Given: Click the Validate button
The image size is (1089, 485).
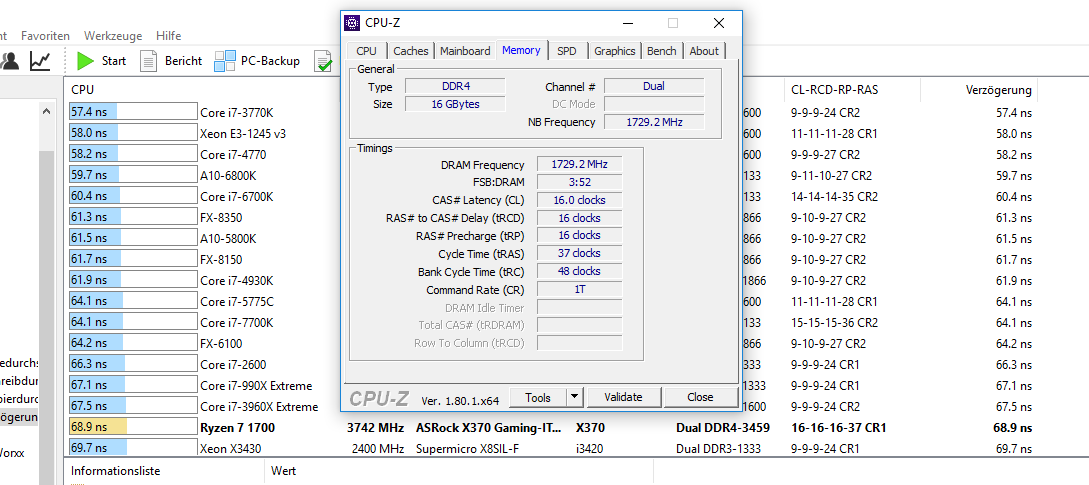Looking at the screenshot, I should pos(623,397).
